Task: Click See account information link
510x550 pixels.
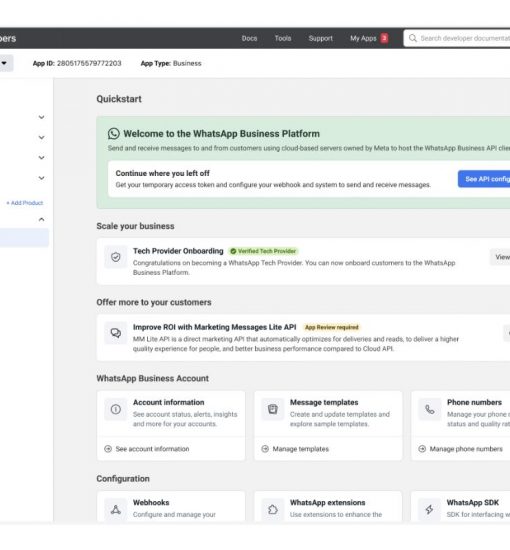Action: [152, 449]
